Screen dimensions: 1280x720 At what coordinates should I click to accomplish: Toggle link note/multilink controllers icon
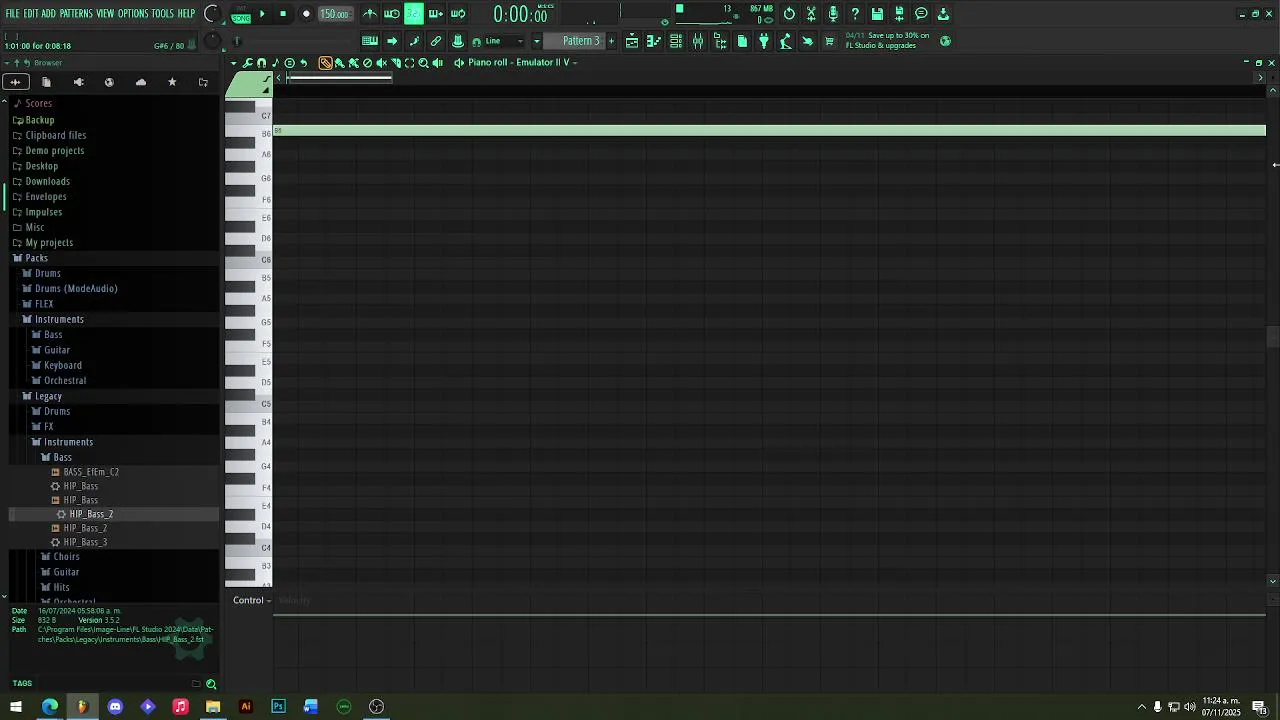[436, 41]
